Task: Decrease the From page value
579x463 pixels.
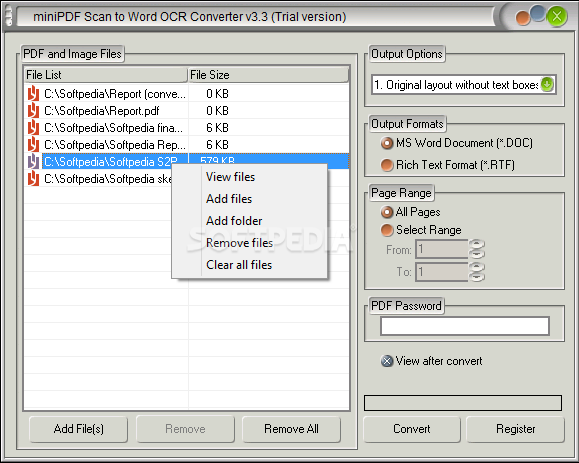Action: [x=477, y=254]
